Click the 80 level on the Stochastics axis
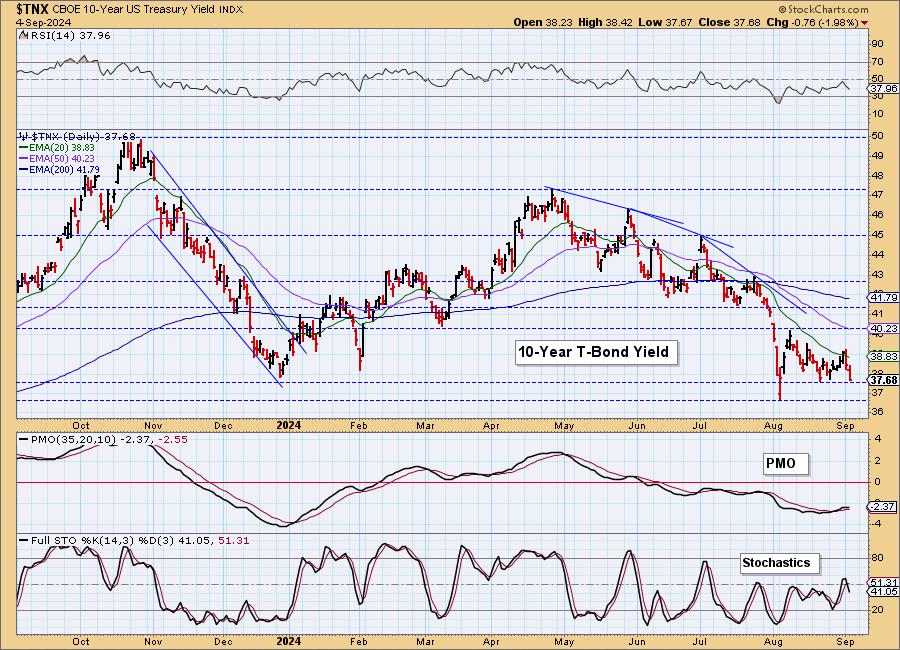This screenshot has width=900, height=650. coord(878,558)
